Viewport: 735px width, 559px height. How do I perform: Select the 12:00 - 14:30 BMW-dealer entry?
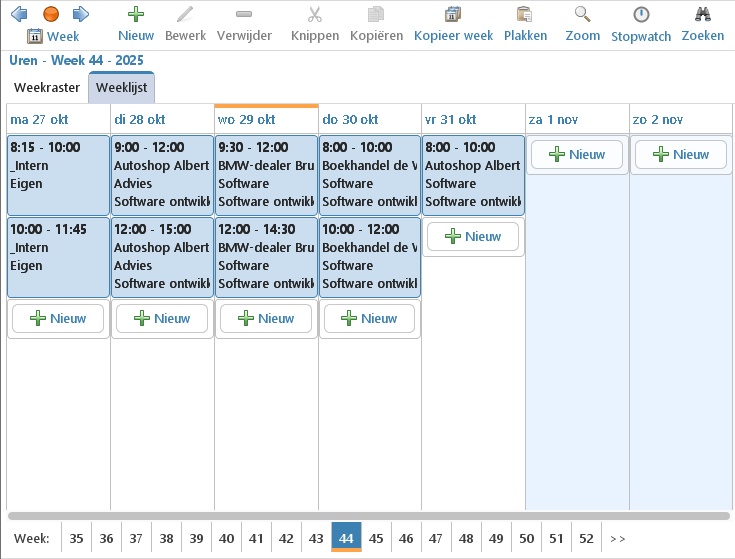(266, 257)
